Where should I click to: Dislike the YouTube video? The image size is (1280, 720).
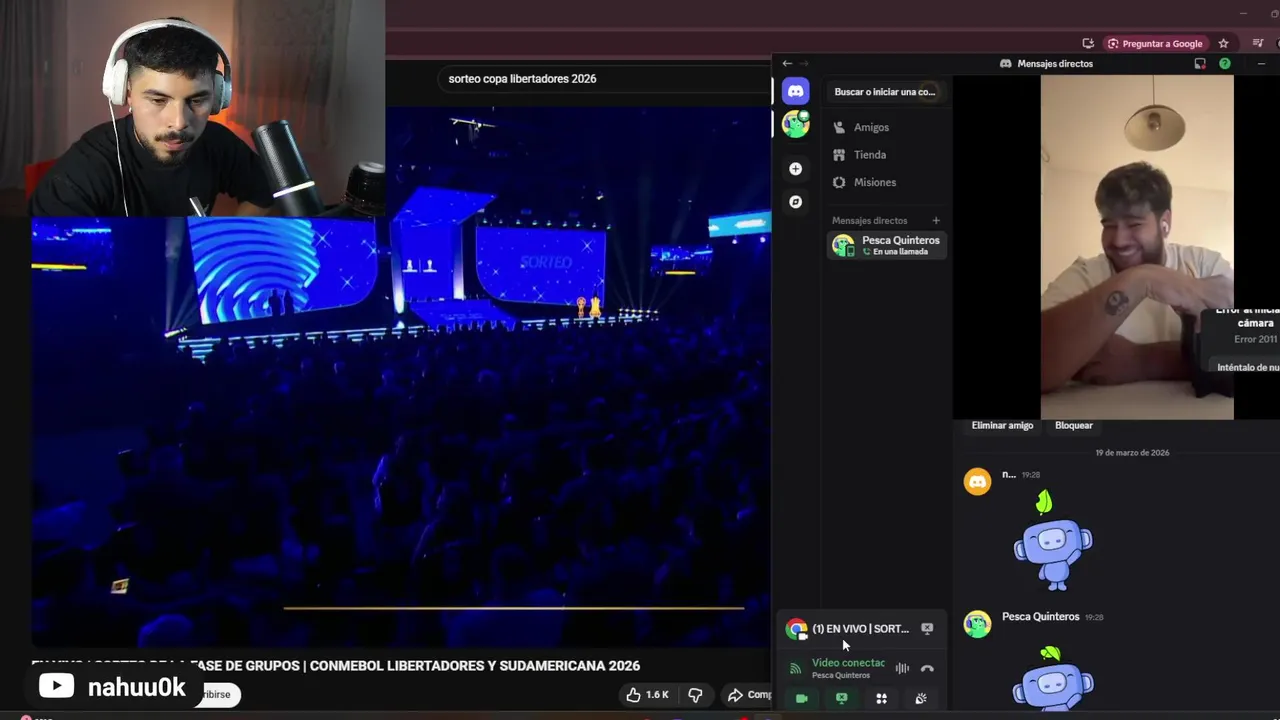(695, 695)
